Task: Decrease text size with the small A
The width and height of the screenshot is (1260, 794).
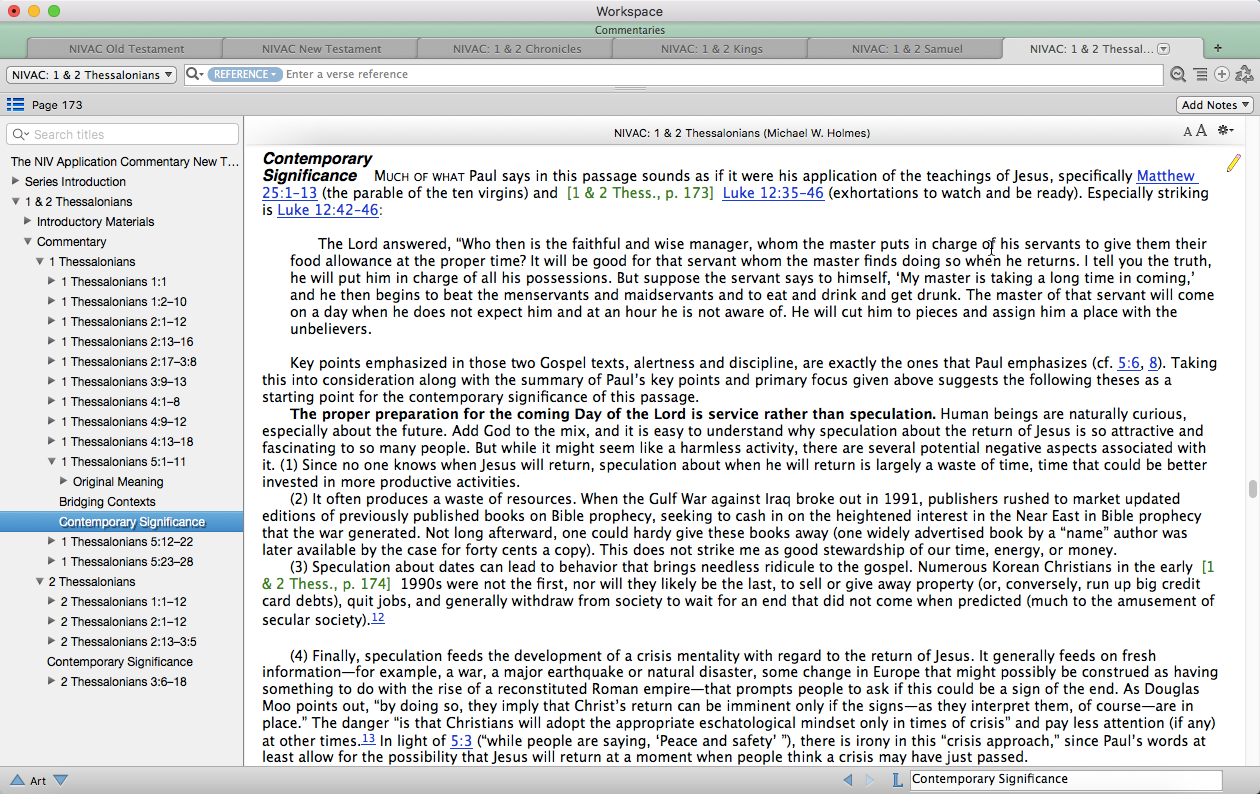Action: 1188,132
